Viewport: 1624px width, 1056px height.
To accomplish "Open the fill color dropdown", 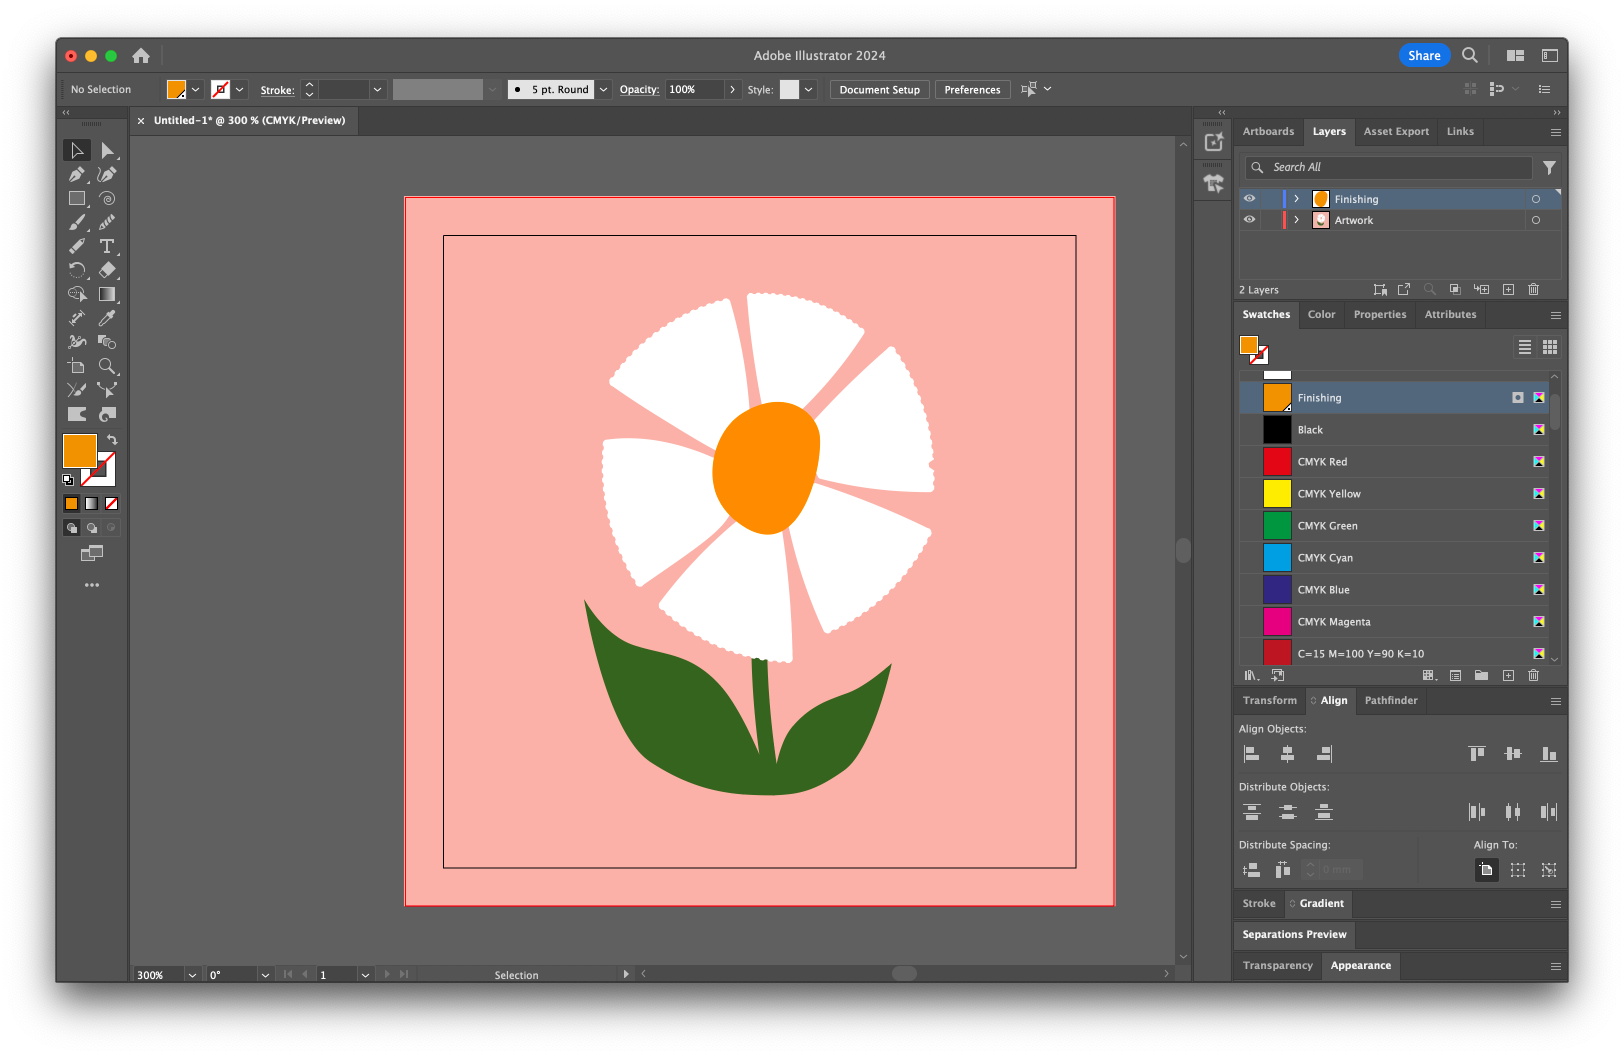I will [x=195, y=89].
